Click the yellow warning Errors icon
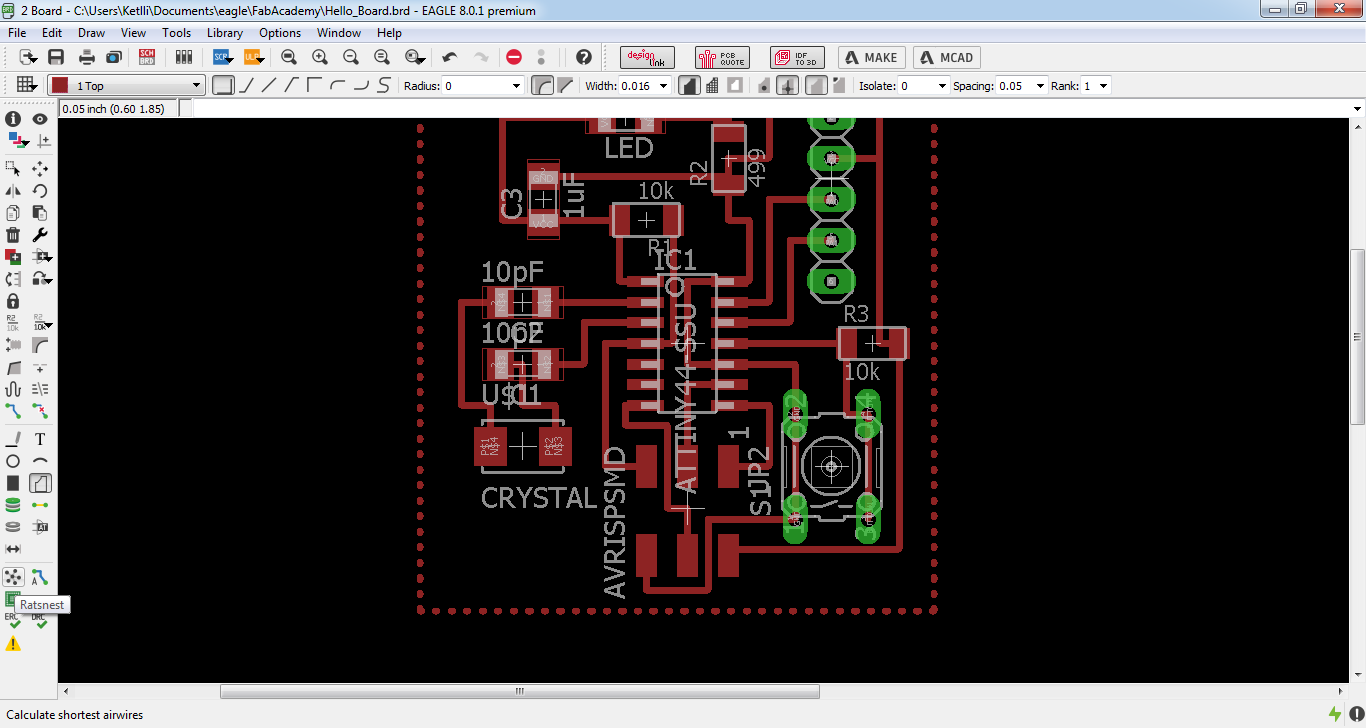1366x728 pixels. [x=13, y=644]
